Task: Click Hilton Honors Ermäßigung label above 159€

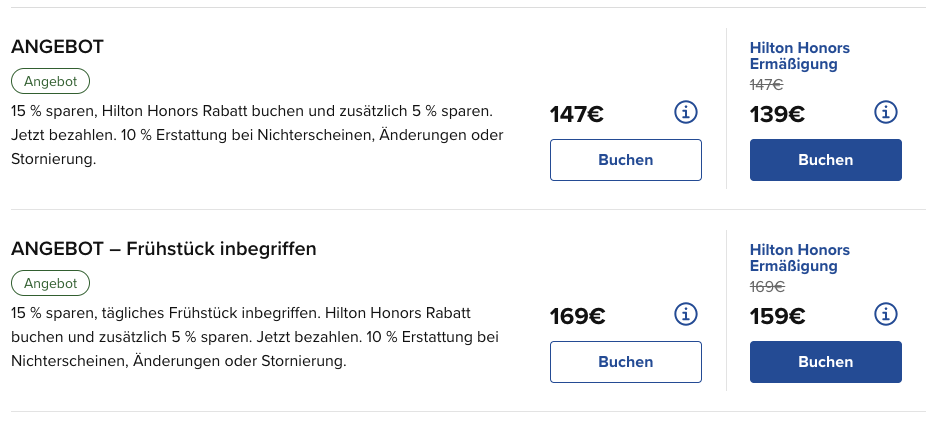Action: pos(799,258)
